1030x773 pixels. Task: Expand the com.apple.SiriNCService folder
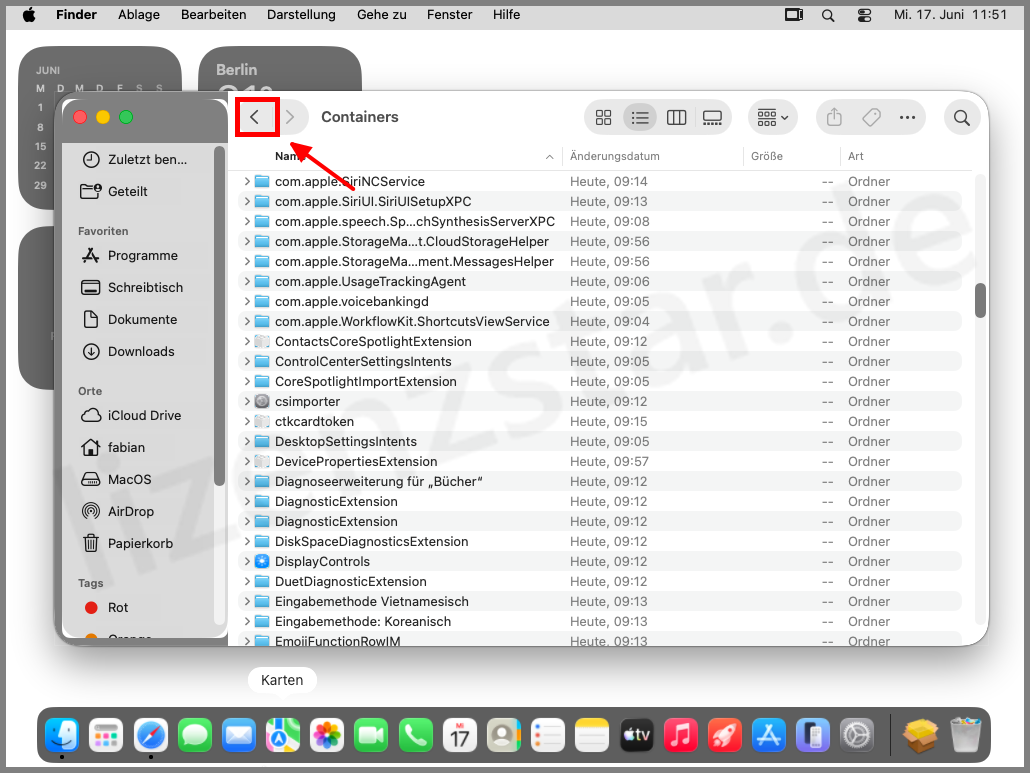pyautogui.click(x=247, y=181)
